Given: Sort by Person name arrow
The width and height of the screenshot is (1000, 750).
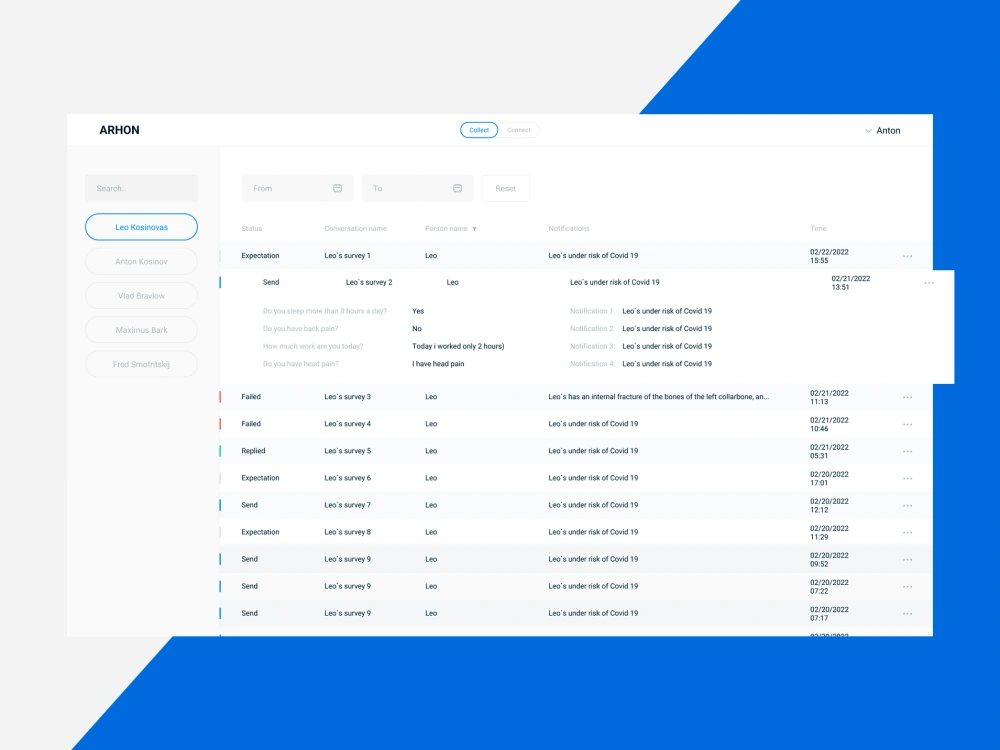Looking at the screenshot, I should [474, 229].
